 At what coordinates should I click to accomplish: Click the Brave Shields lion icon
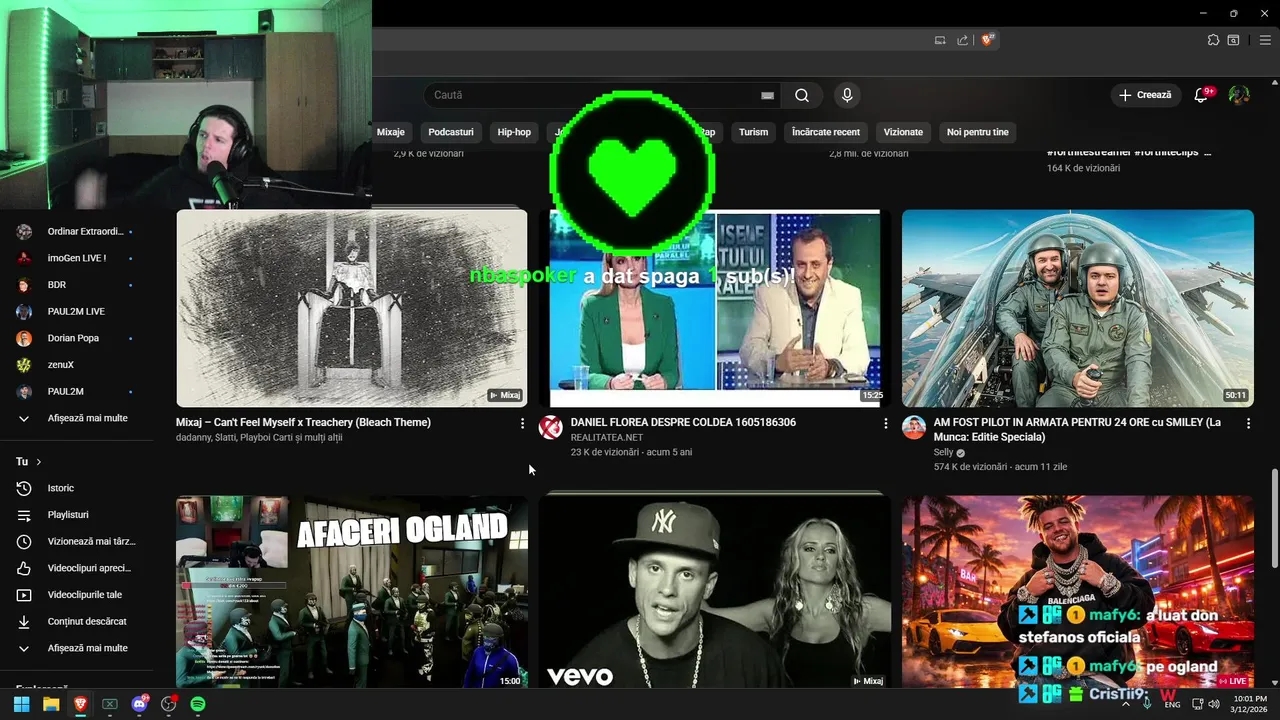point(987,40)
